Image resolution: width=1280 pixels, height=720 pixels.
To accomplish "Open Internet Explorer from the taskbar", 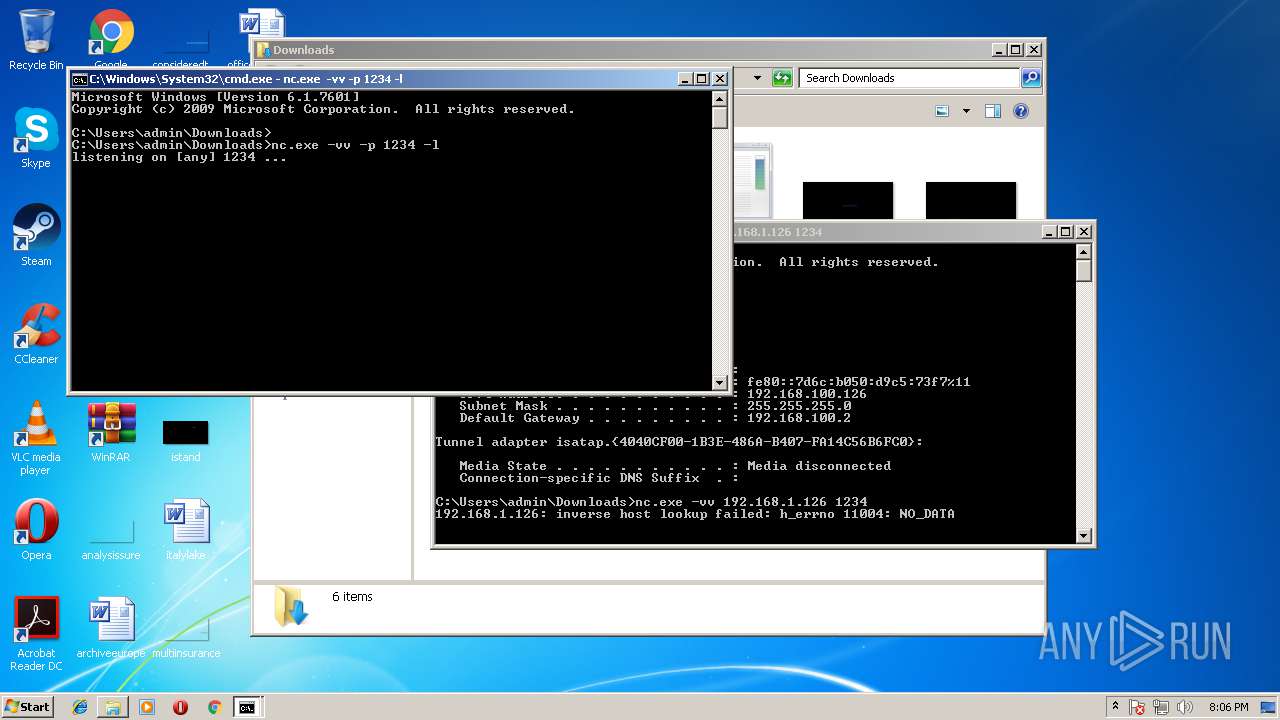I will coord(80,707).
